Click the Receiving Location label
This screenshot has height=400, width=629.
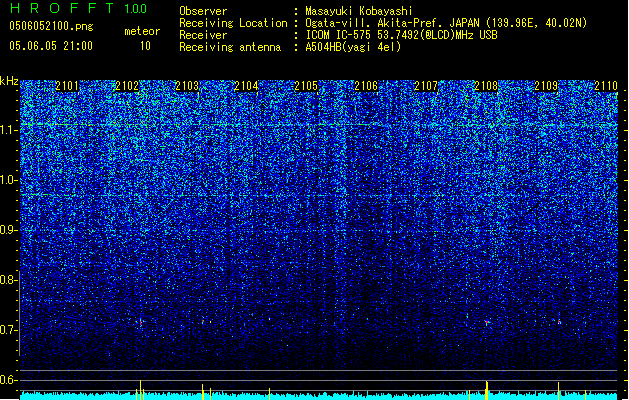click(x=233, y=23)
